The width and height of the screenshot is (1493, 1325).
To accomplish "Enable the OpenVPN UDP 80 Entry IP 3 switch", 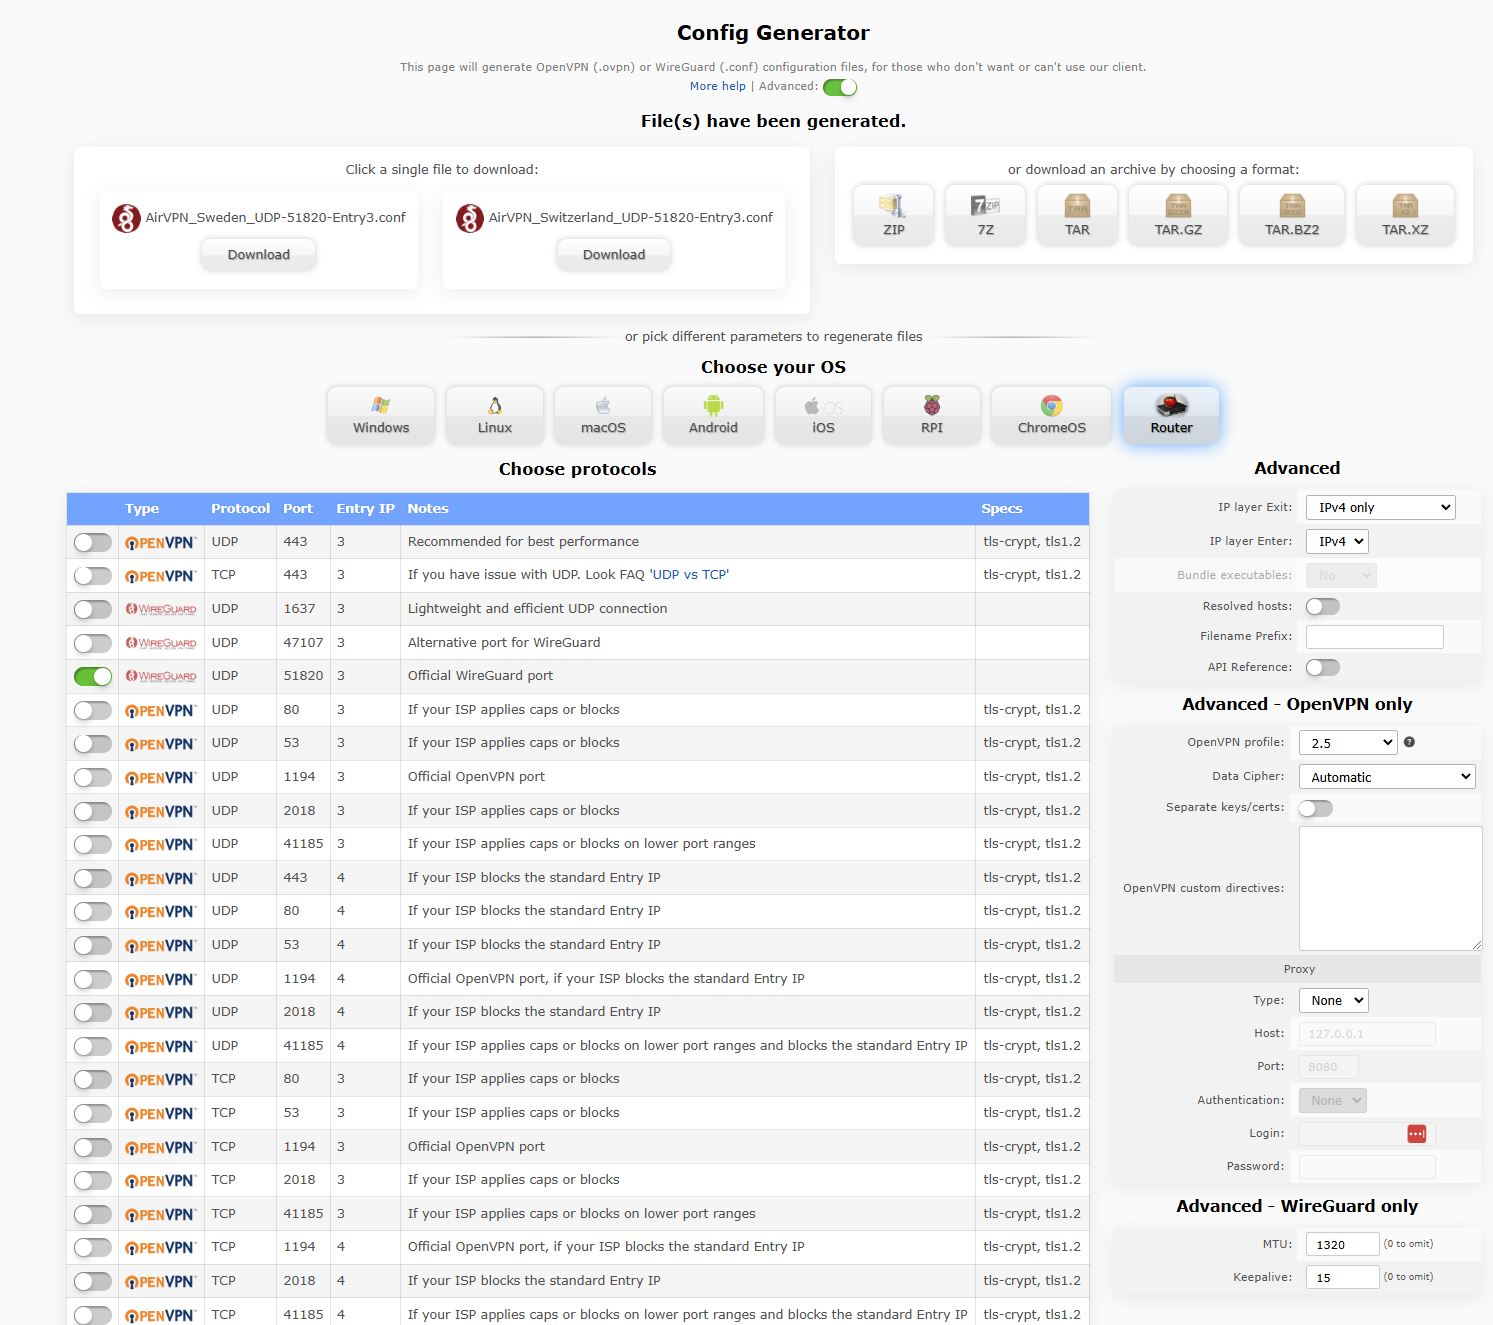I will [93, 710].
